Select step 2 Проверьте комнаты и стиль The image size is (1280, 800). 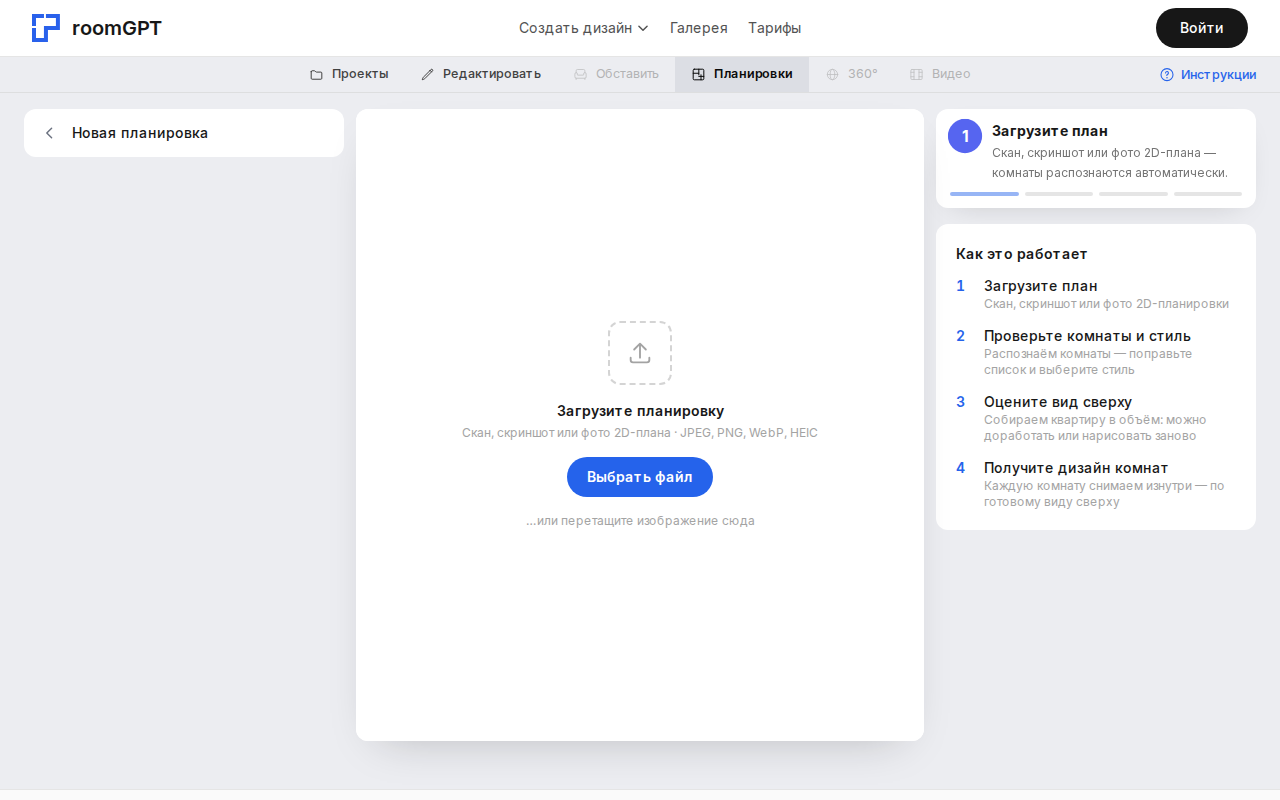pyautogui.click(x=1087, y=336)
